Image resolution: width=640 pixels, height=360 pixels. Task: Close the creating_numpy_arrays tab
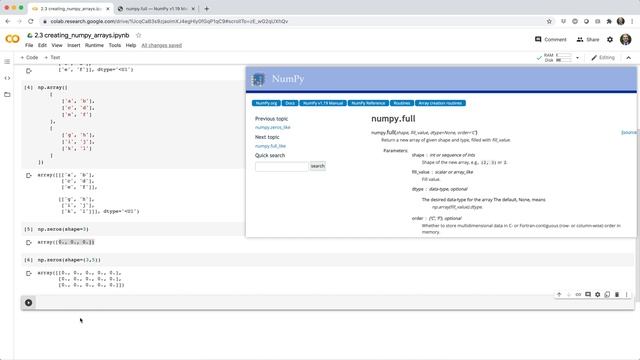(108, 9)
